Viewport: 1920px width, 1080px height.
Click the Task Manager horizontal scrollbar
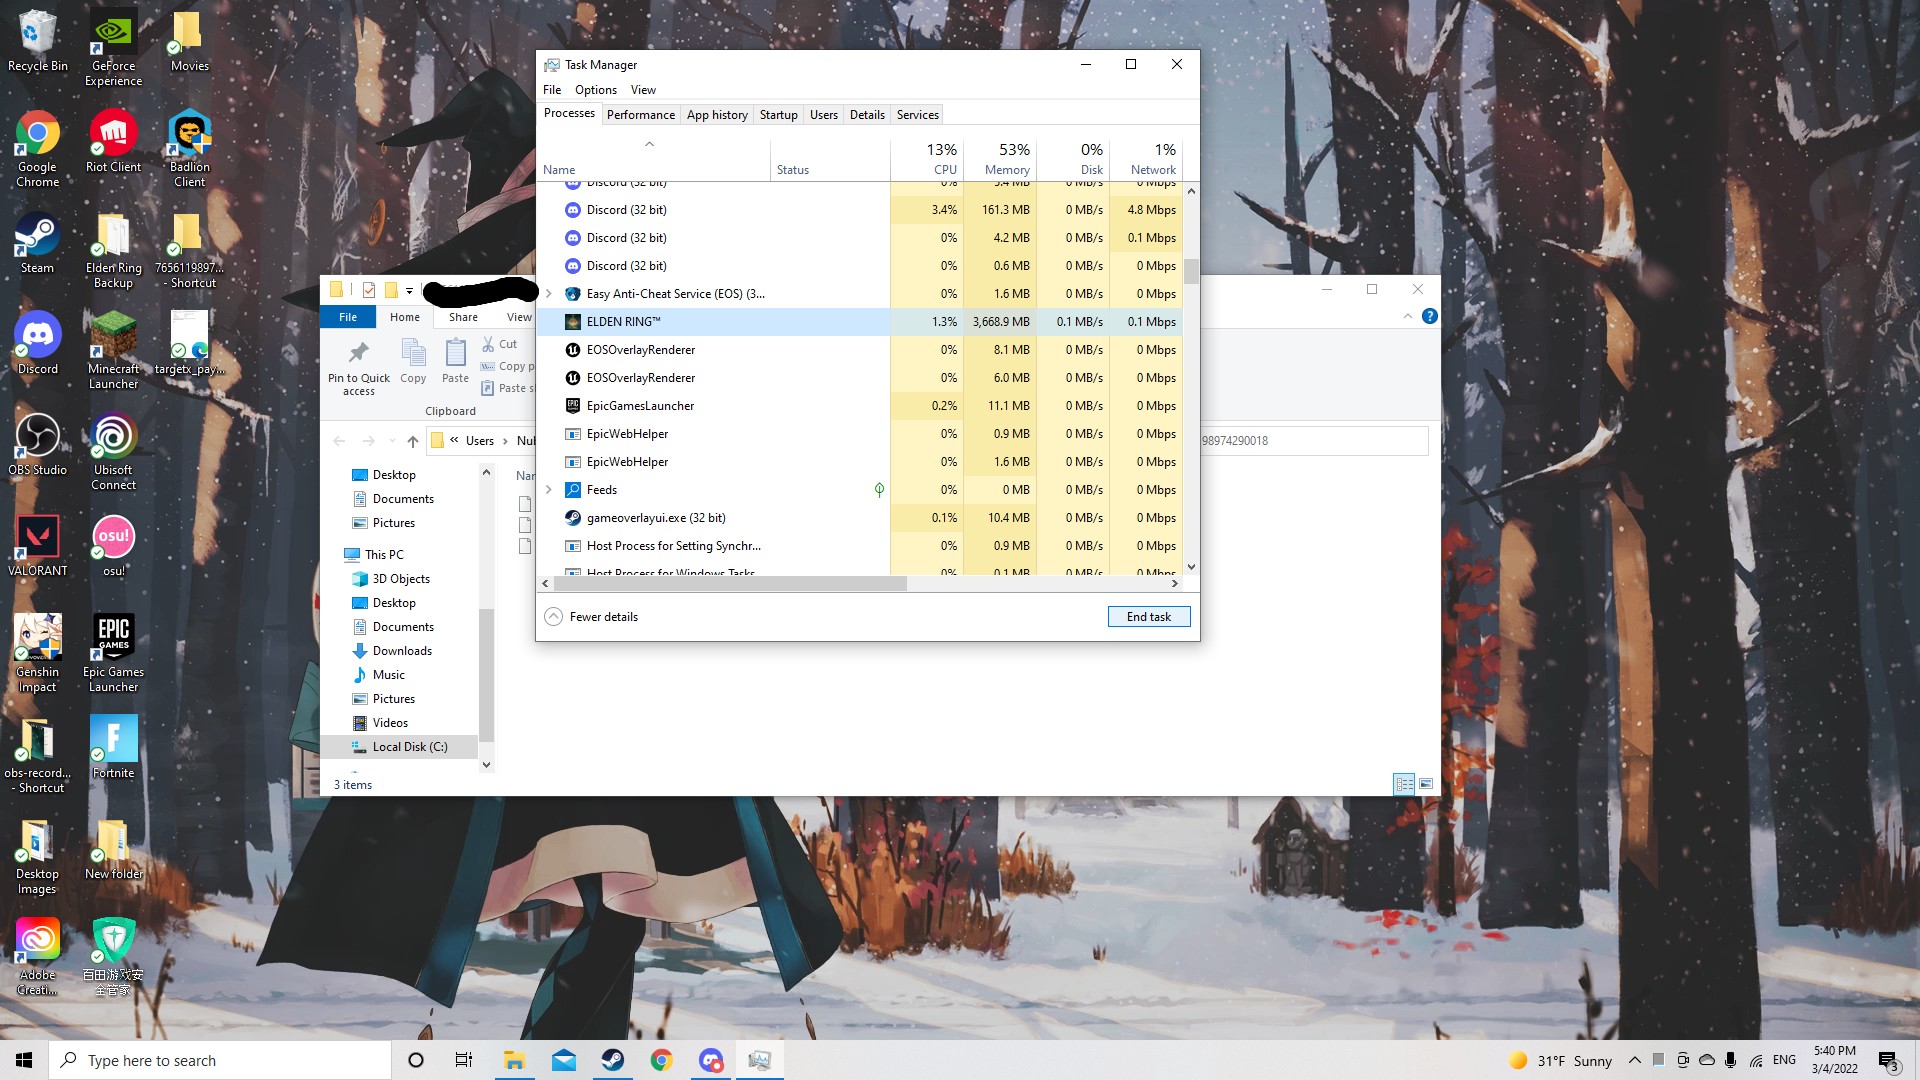pyautogui.click(x=730, y=583)
